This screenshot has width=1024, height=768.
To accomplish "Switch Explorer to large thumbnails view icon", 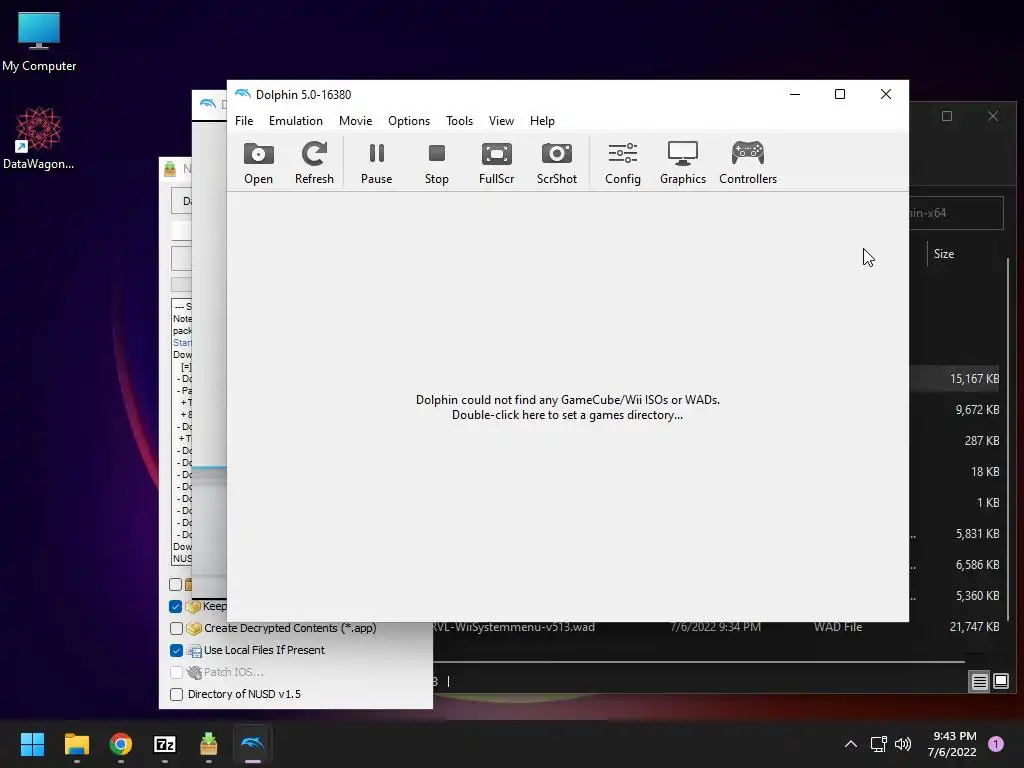I will (x=1000, y=682).
